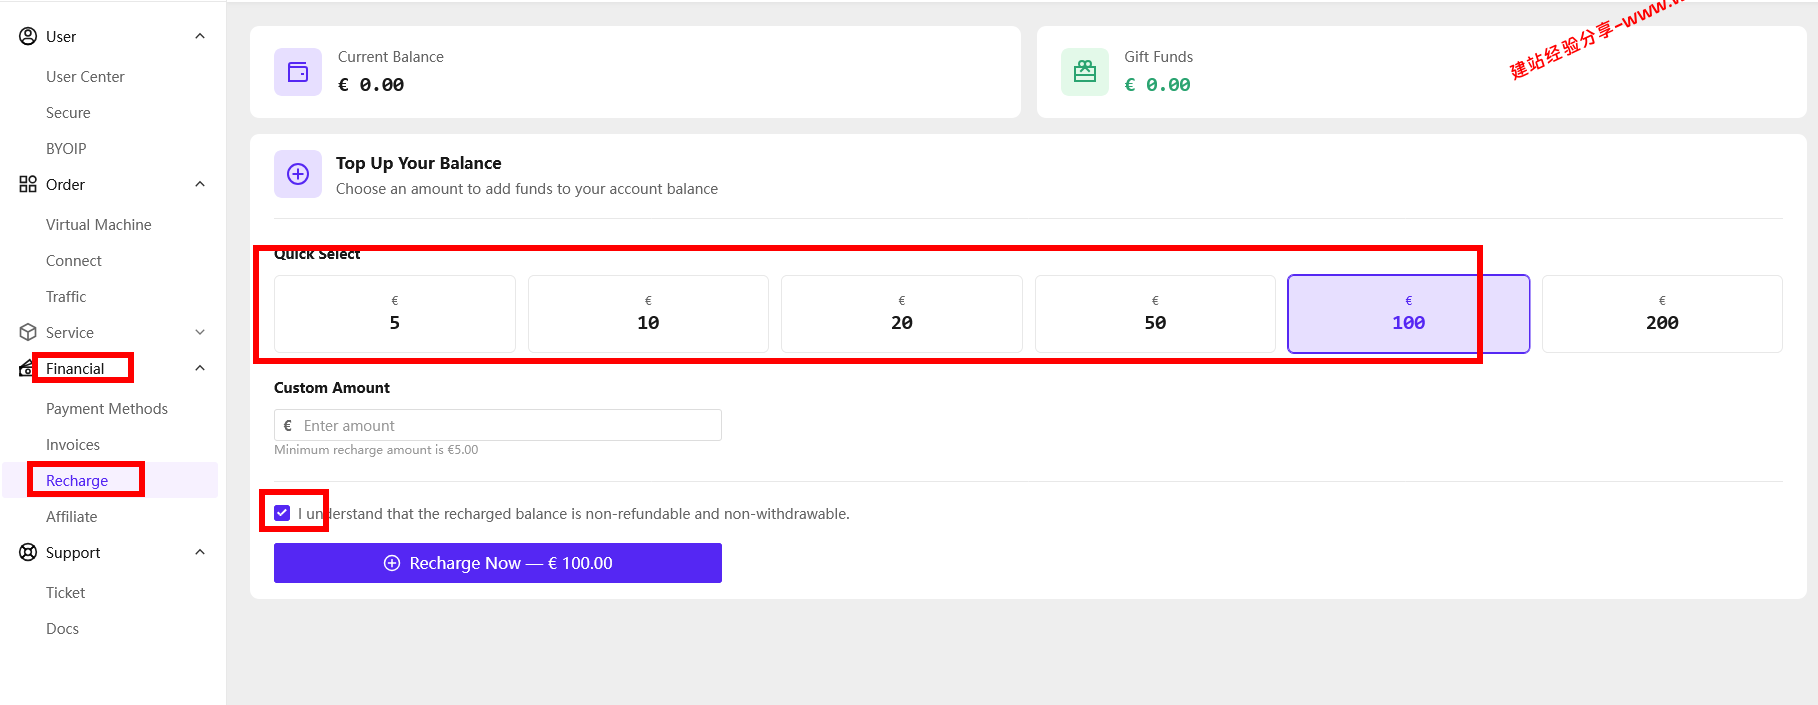1818x705 pixels.
Task: Open the Secure menu item
Action: [68, 113]
